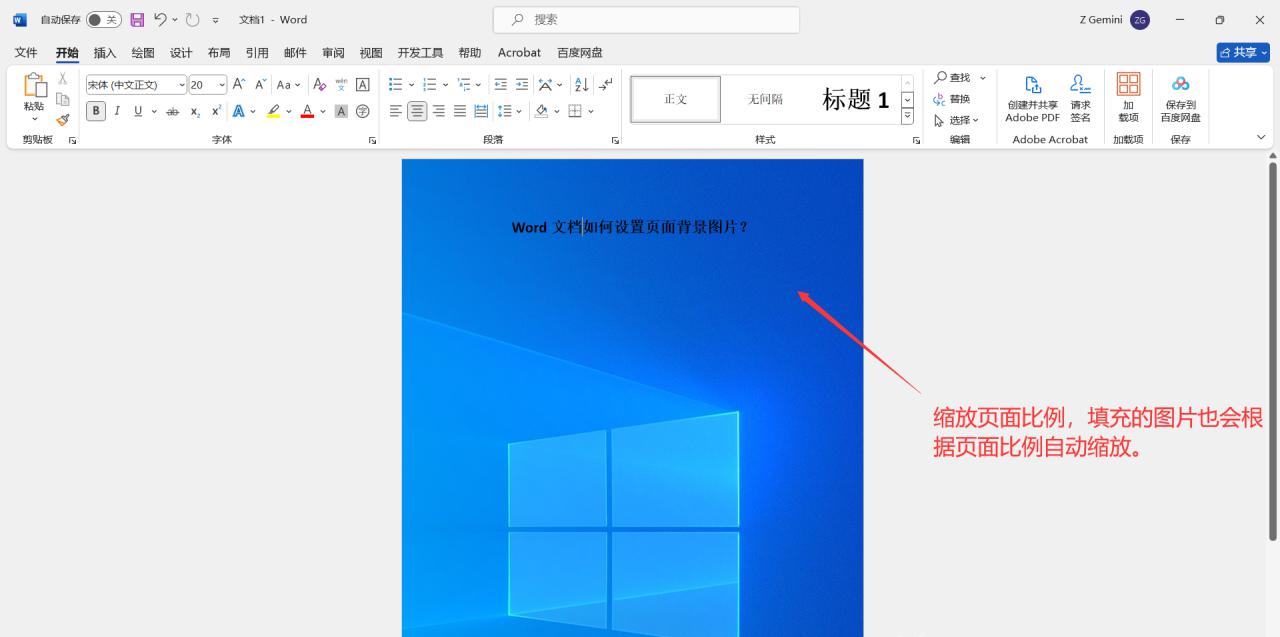This screenshot has height=637, width=1280.
Task: Switch to the Review (审阅) tab
Action: pos(333,52)
